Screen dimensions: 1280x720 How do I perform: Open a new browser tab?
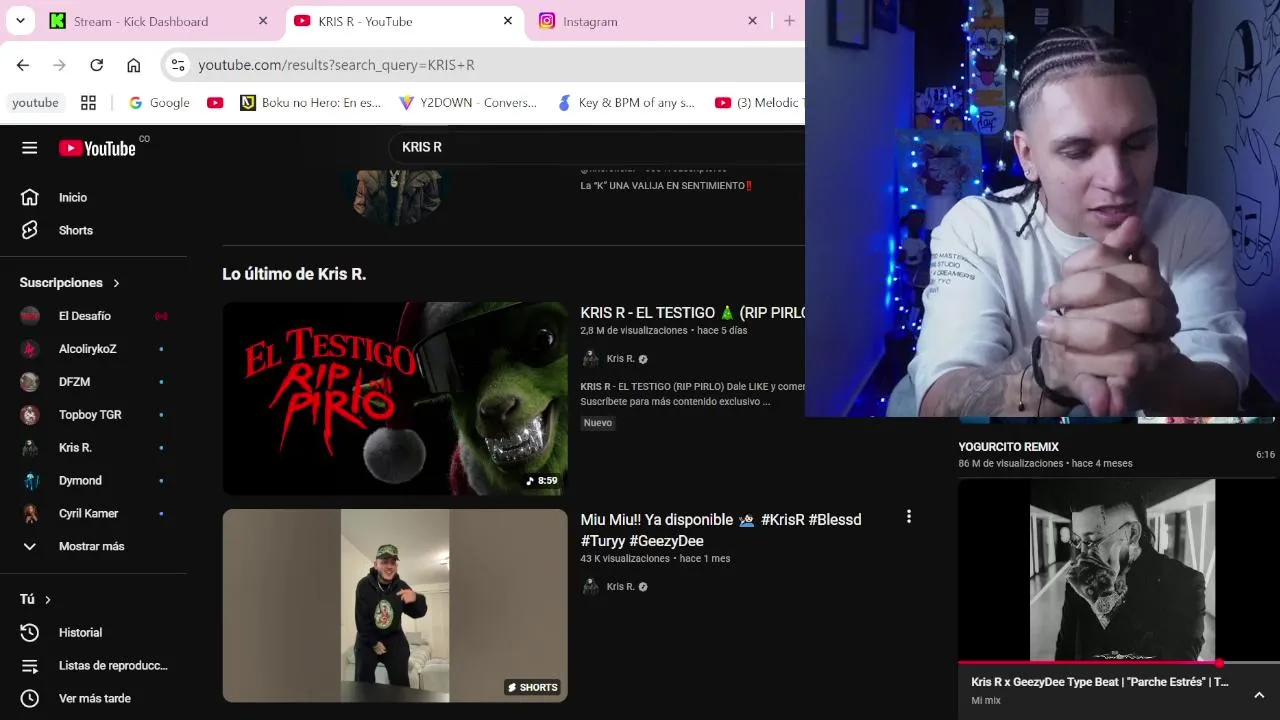[789, 21]
